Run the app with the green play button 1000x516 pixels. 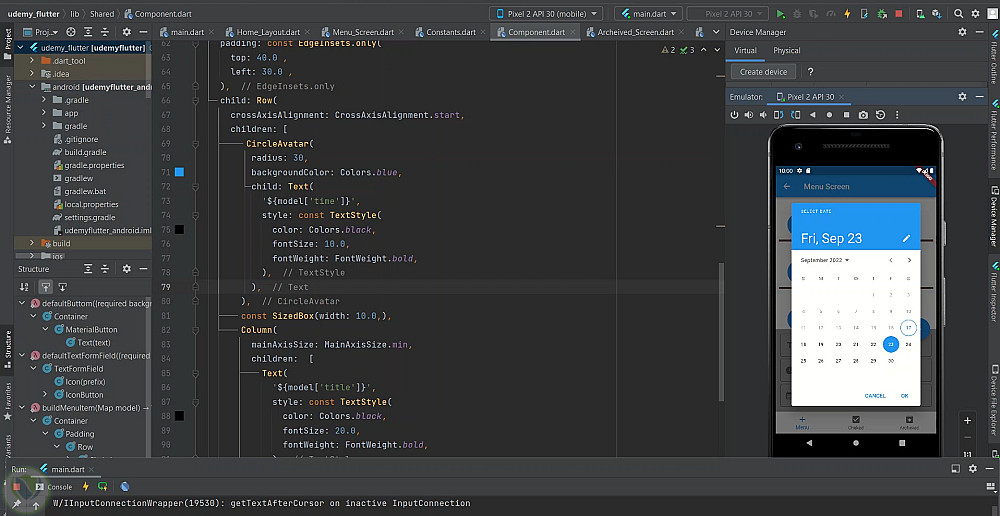click(781, 14)
